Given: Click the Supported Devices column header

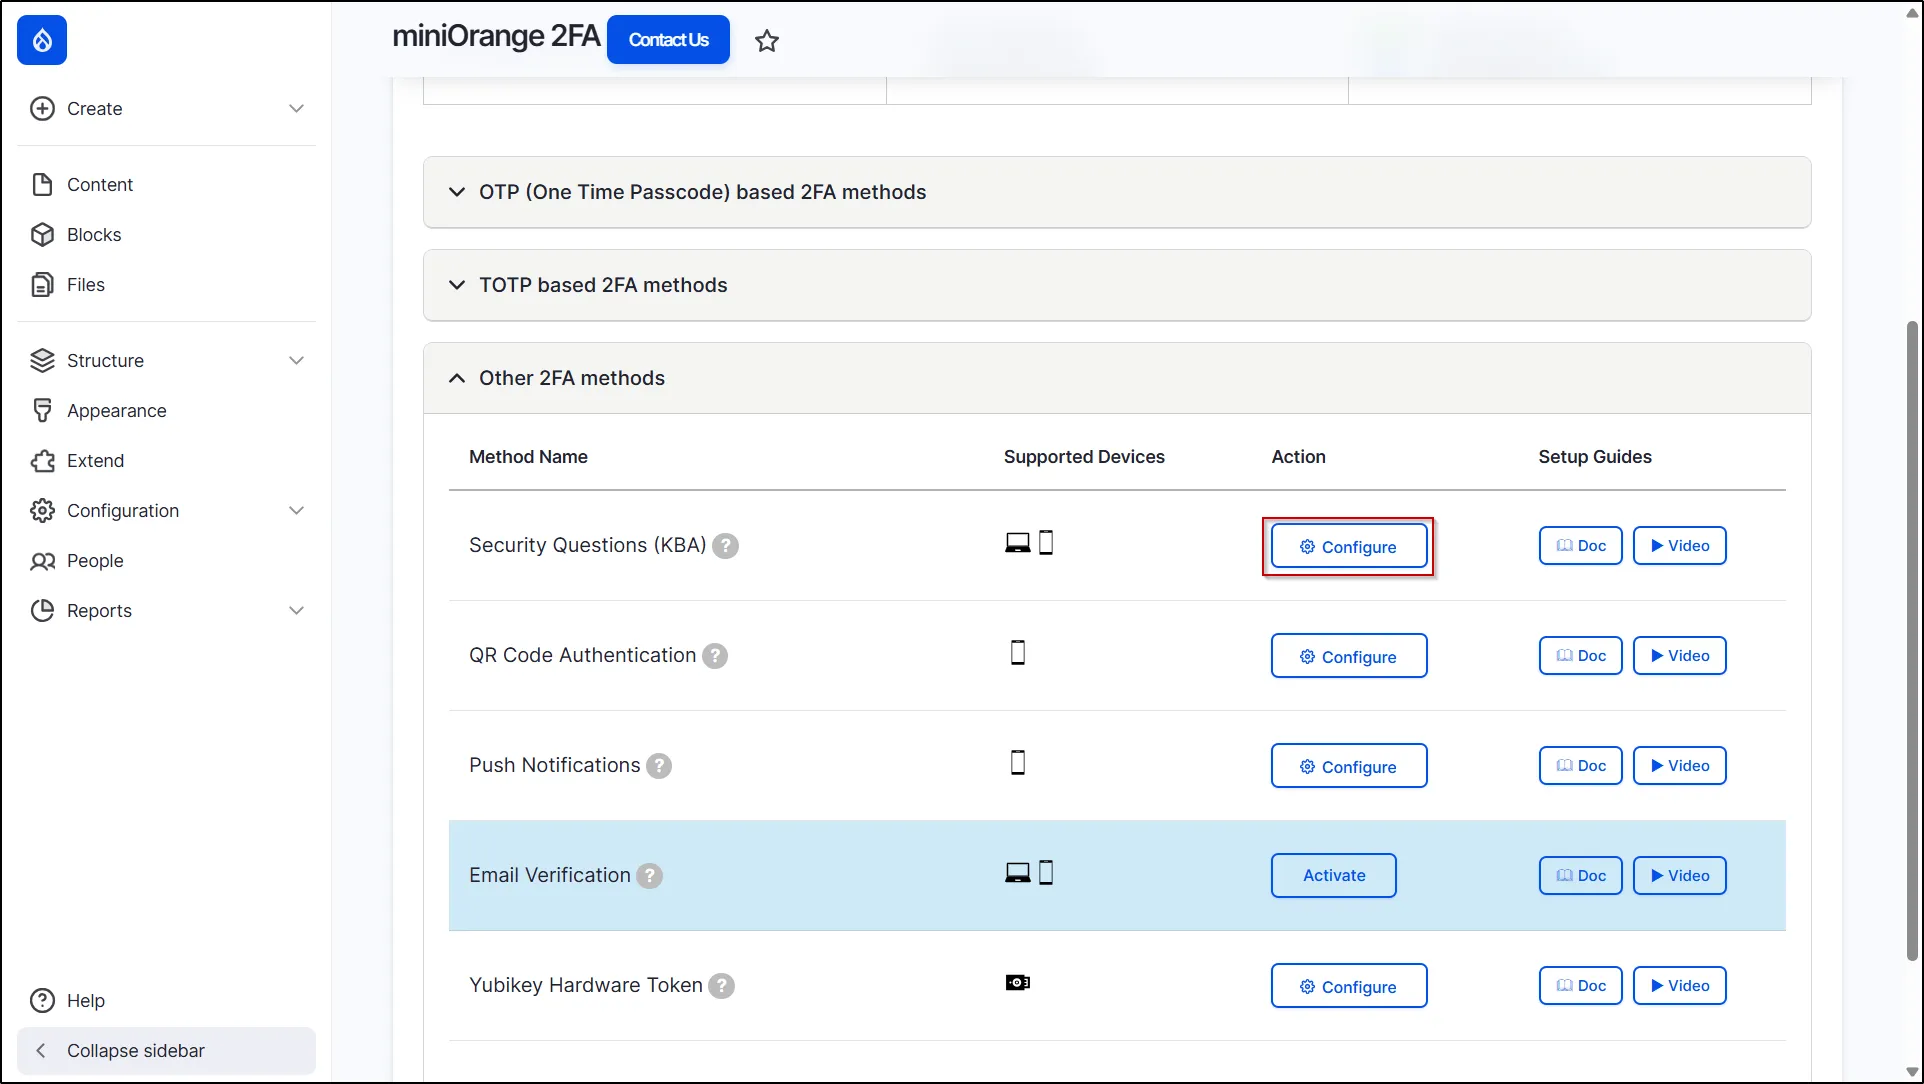Looking at the screenshot, I should click(x=1084, y=457).
